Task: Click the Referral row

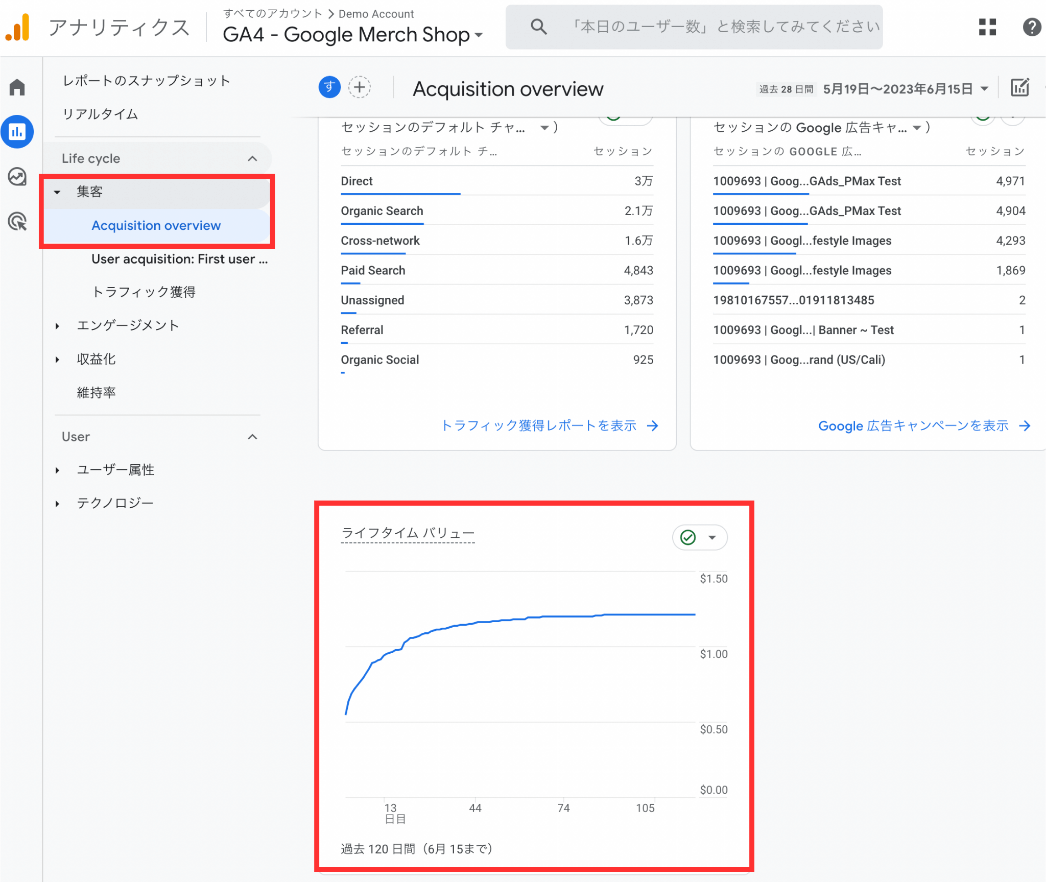Action: (x=497, y=330)
